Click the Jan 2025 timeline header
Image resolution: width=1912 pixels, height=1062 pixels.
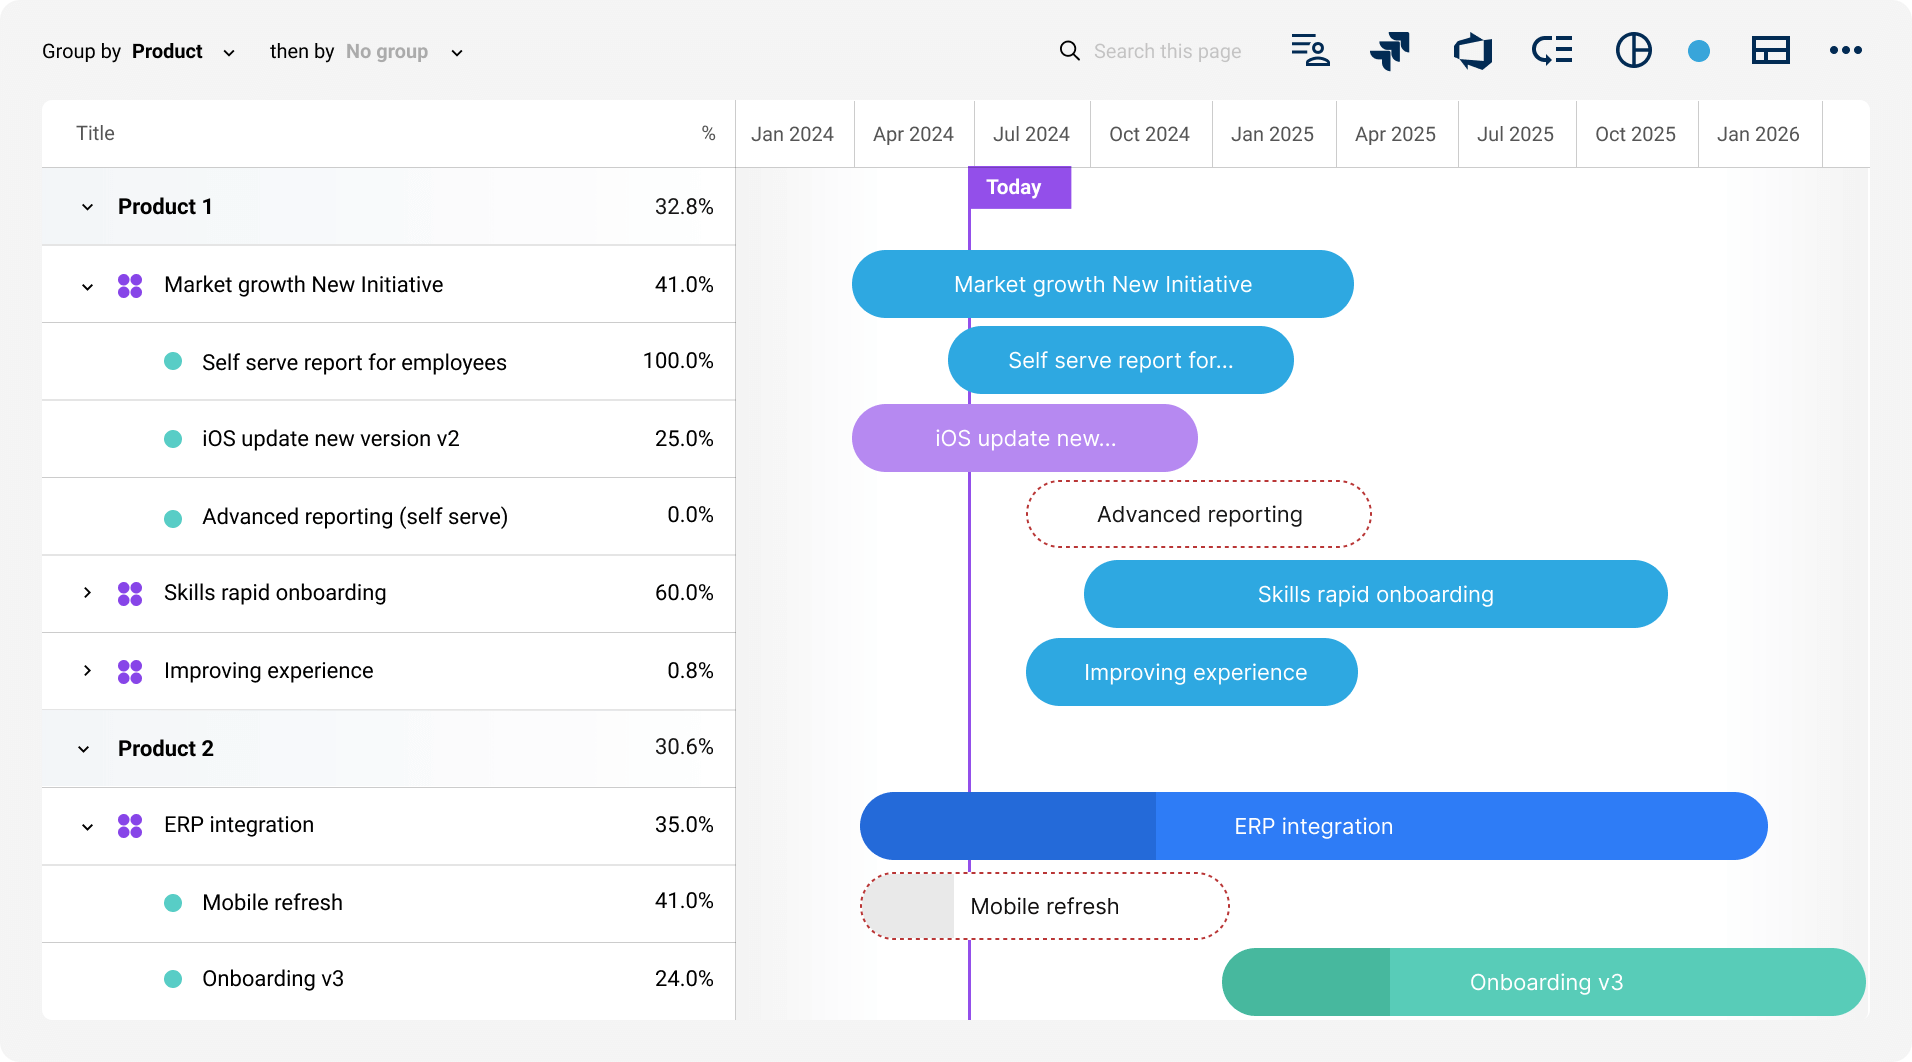pos(1272,134)
